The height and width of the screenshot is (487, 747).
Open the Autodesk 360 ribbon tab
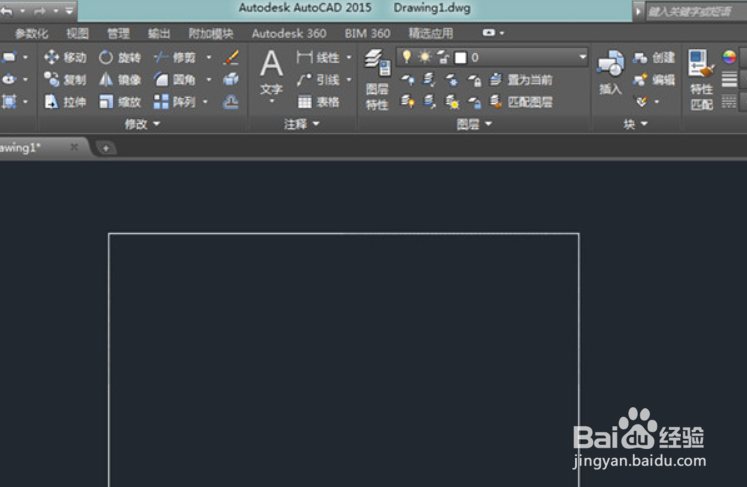pos(289,33)
